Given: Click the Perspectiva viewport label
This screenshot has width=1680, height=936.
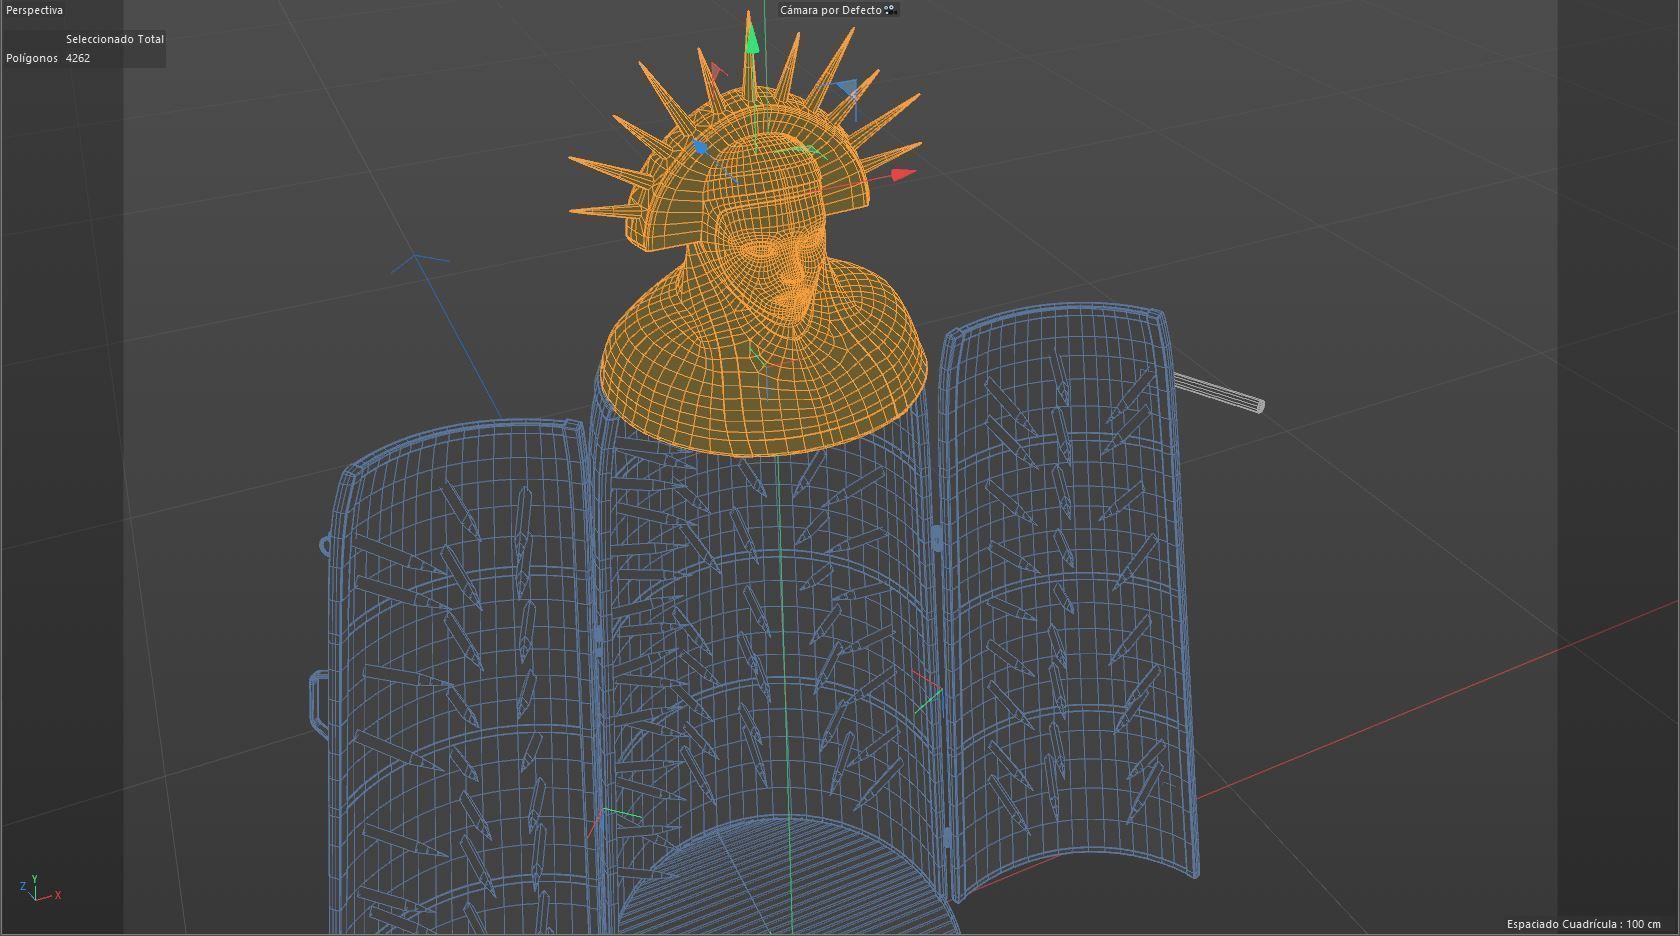Looking at the screenshot, I should tap(34, 10).
